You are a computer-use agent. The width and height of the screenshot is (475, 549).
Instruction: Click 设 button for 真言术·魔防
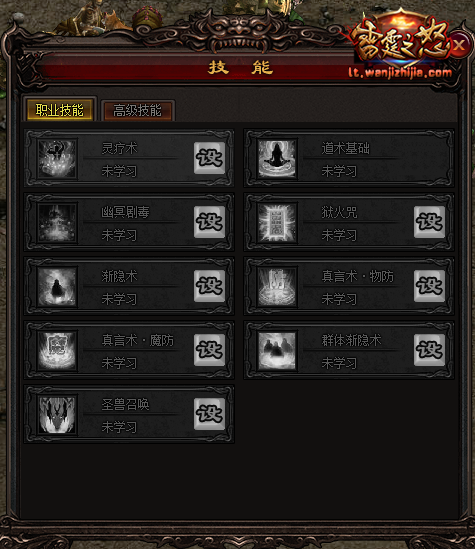pyautogui.click(x=209, y=350)
